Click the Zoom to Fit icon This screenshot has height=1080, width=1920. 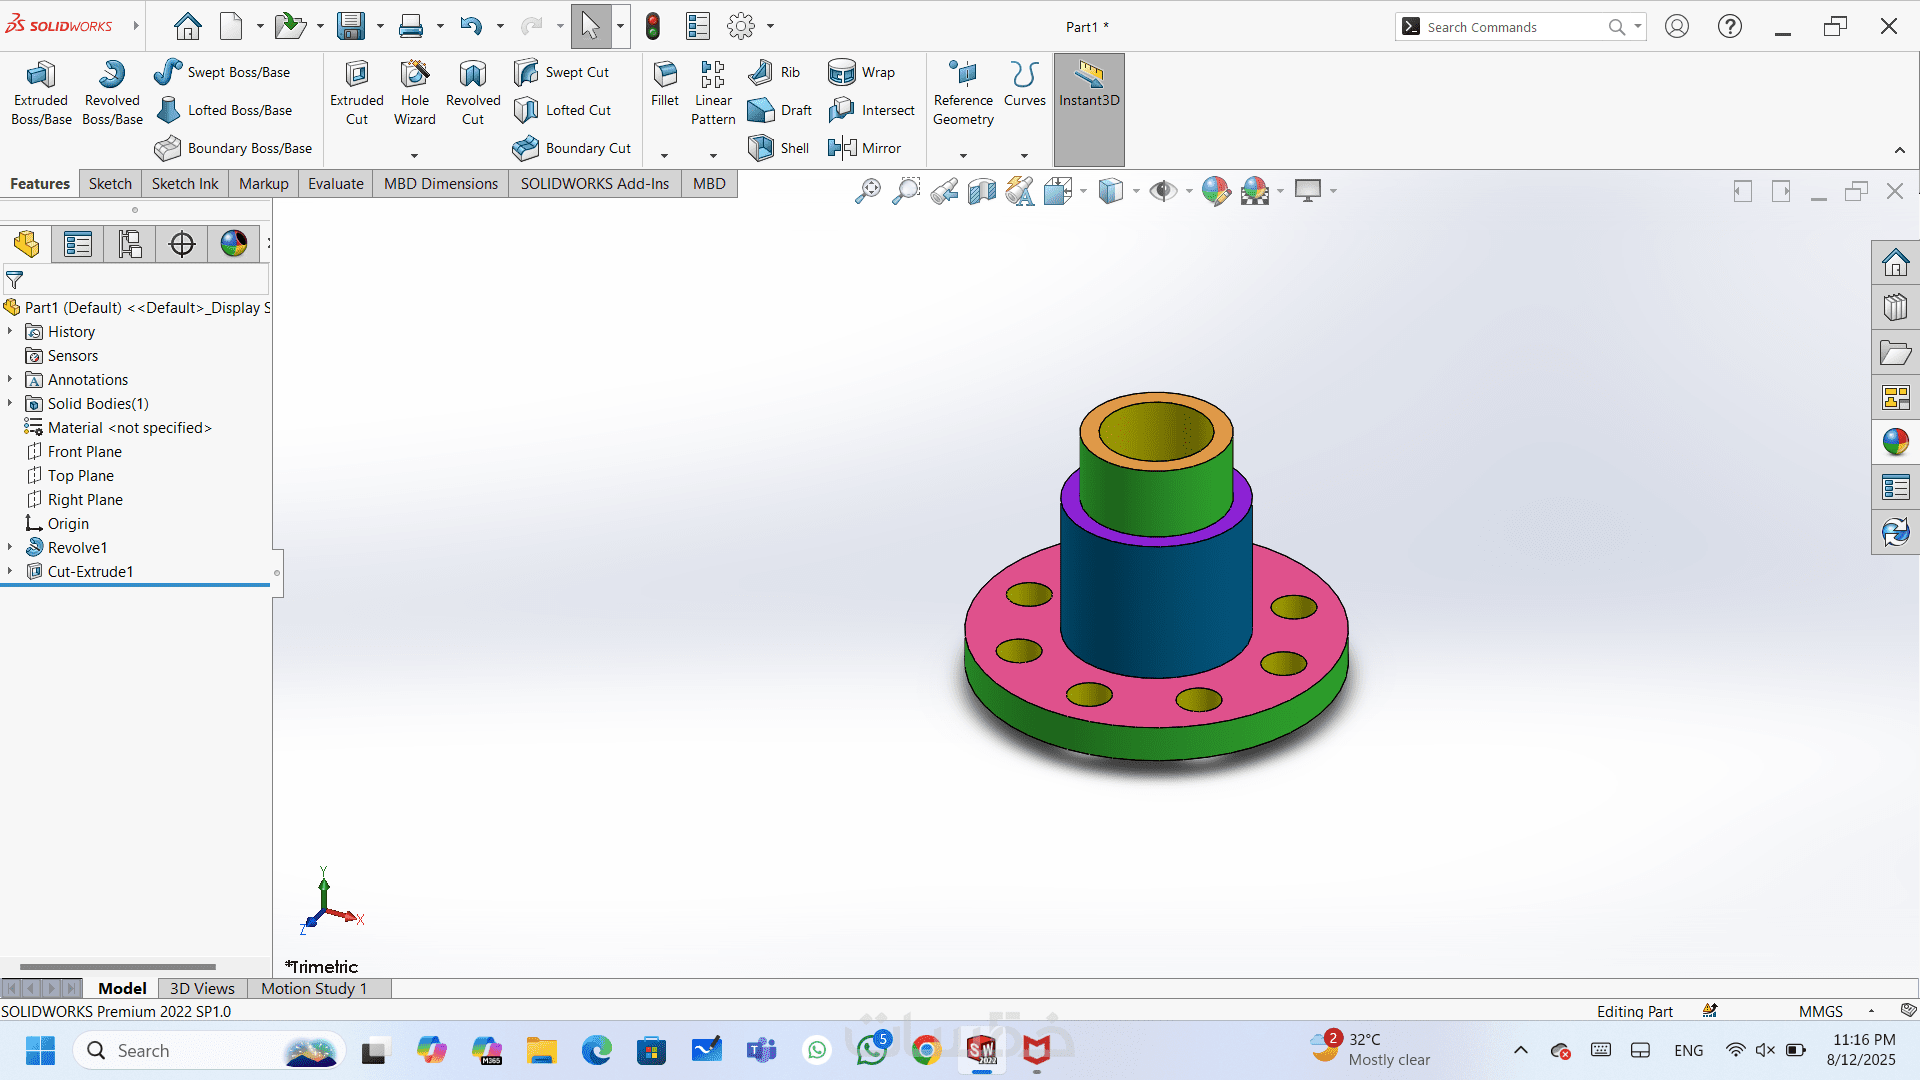867,191
